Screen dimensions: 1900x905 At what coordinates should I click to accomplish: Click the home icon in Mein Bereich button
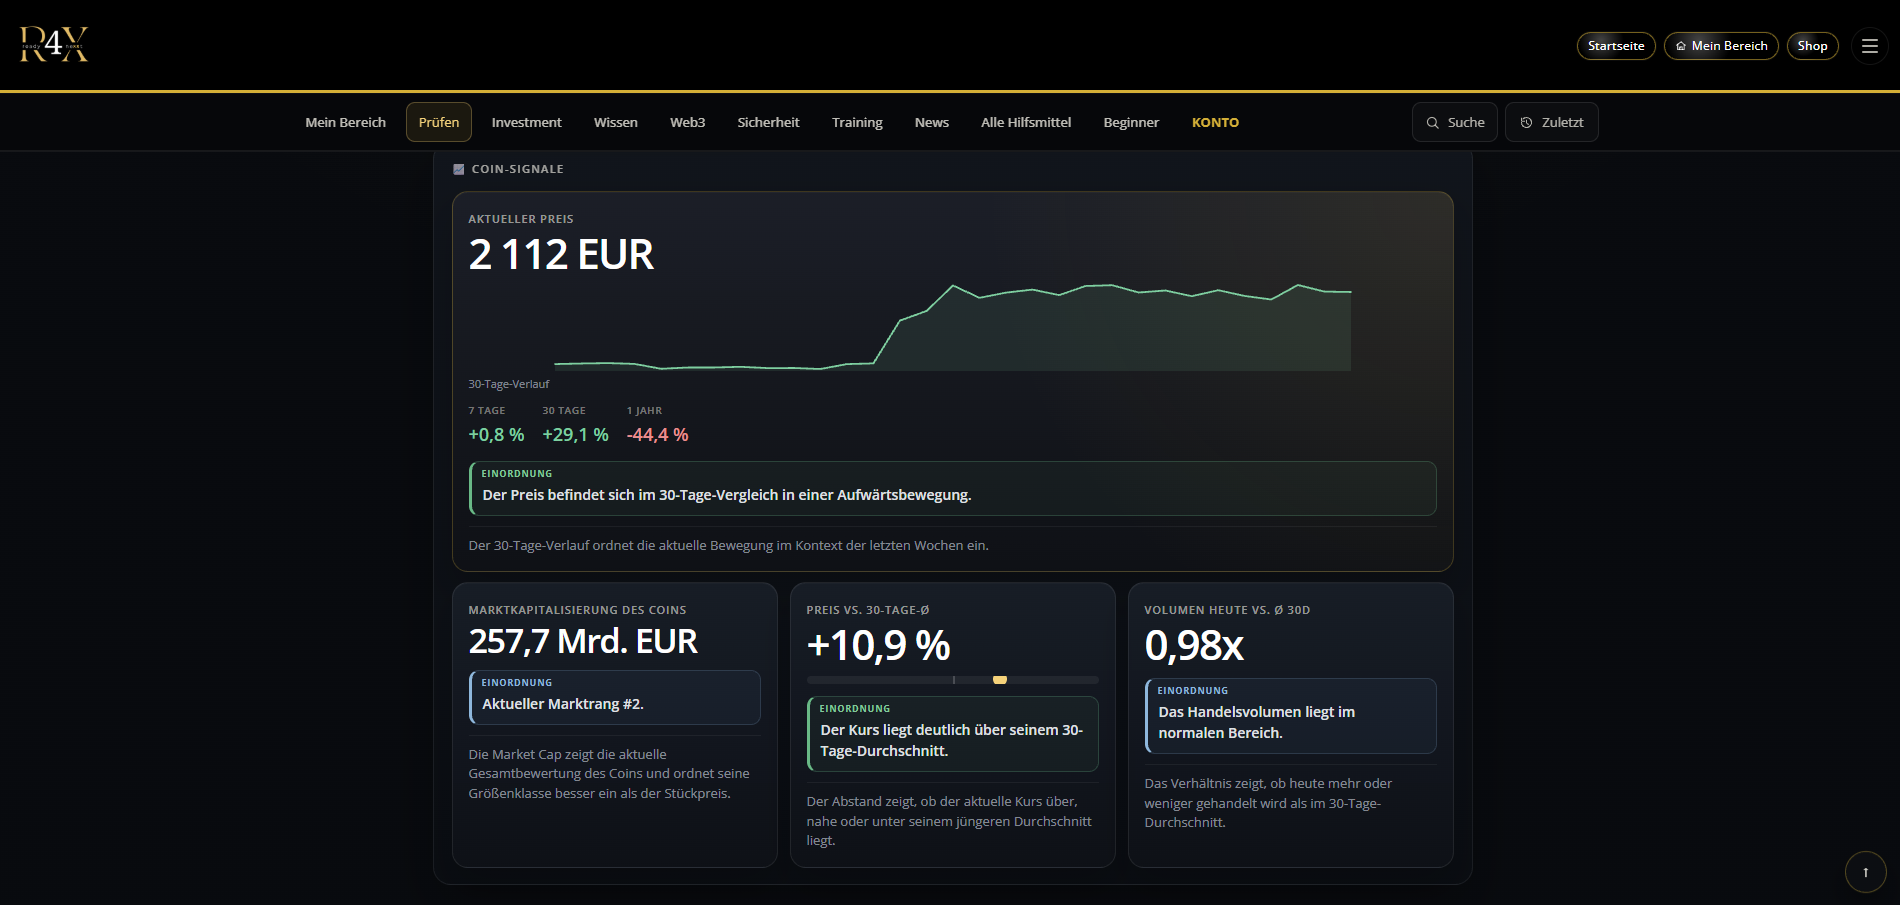[x=1681, y=46]
